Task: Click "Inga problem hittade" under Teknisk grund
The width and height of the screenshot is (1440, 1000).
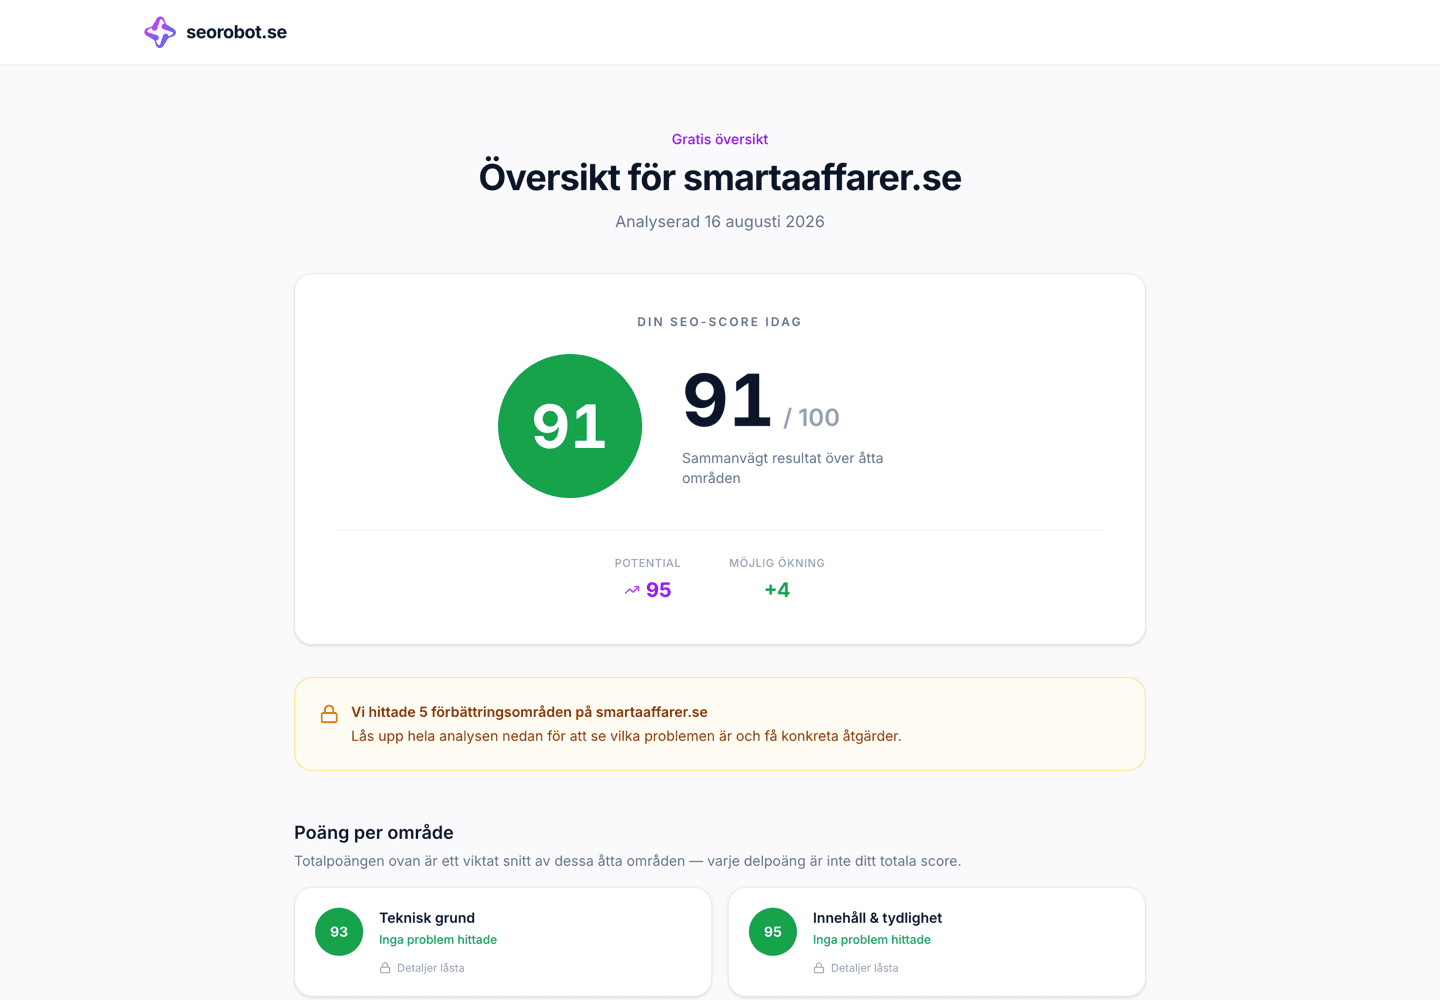Action: click(x=438, y=940)
